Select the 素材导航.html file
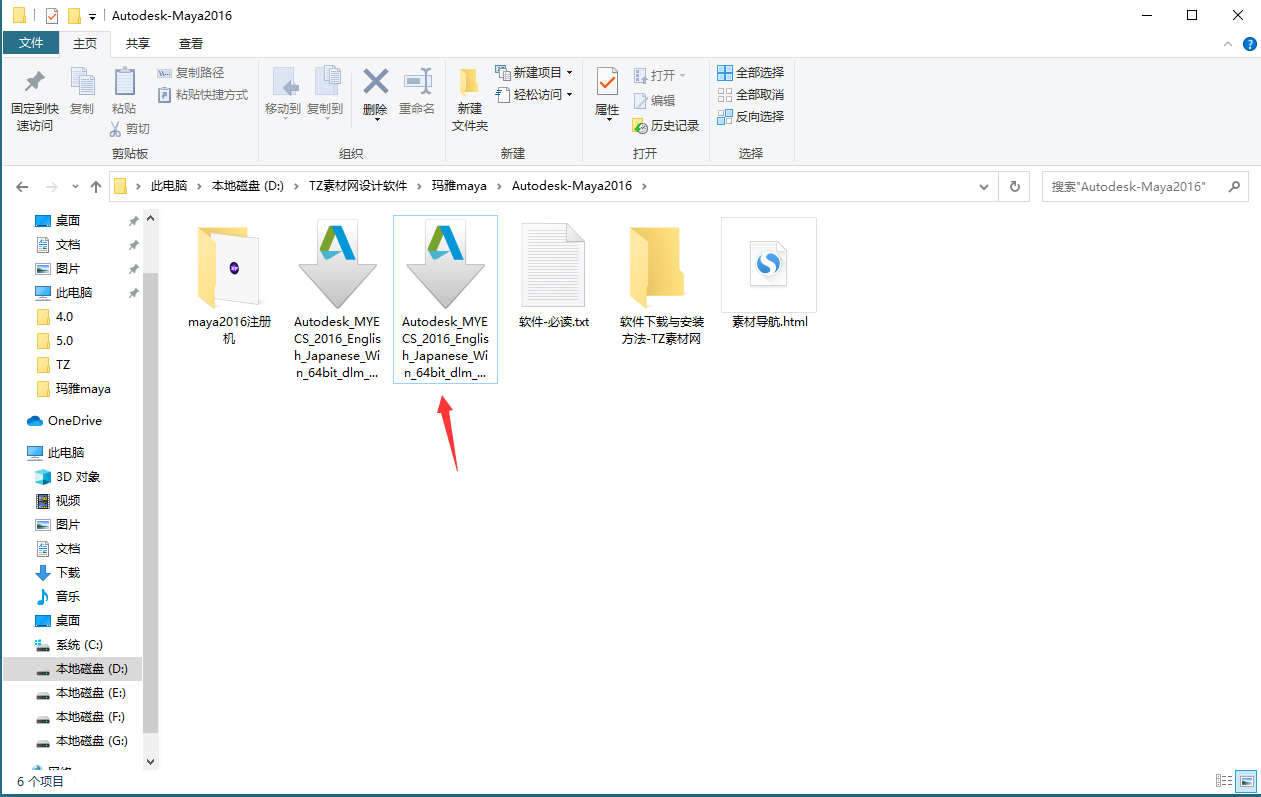 click(x=769, y=275)
